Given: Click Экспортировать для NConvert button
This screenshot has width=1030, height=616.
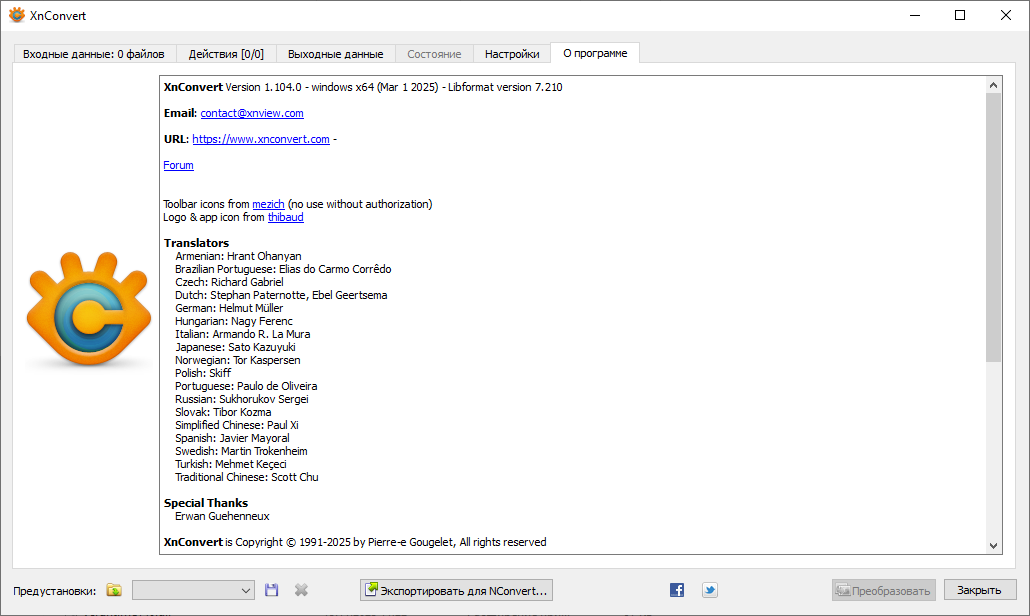Looking at the screenshot, I should (457, 590).
